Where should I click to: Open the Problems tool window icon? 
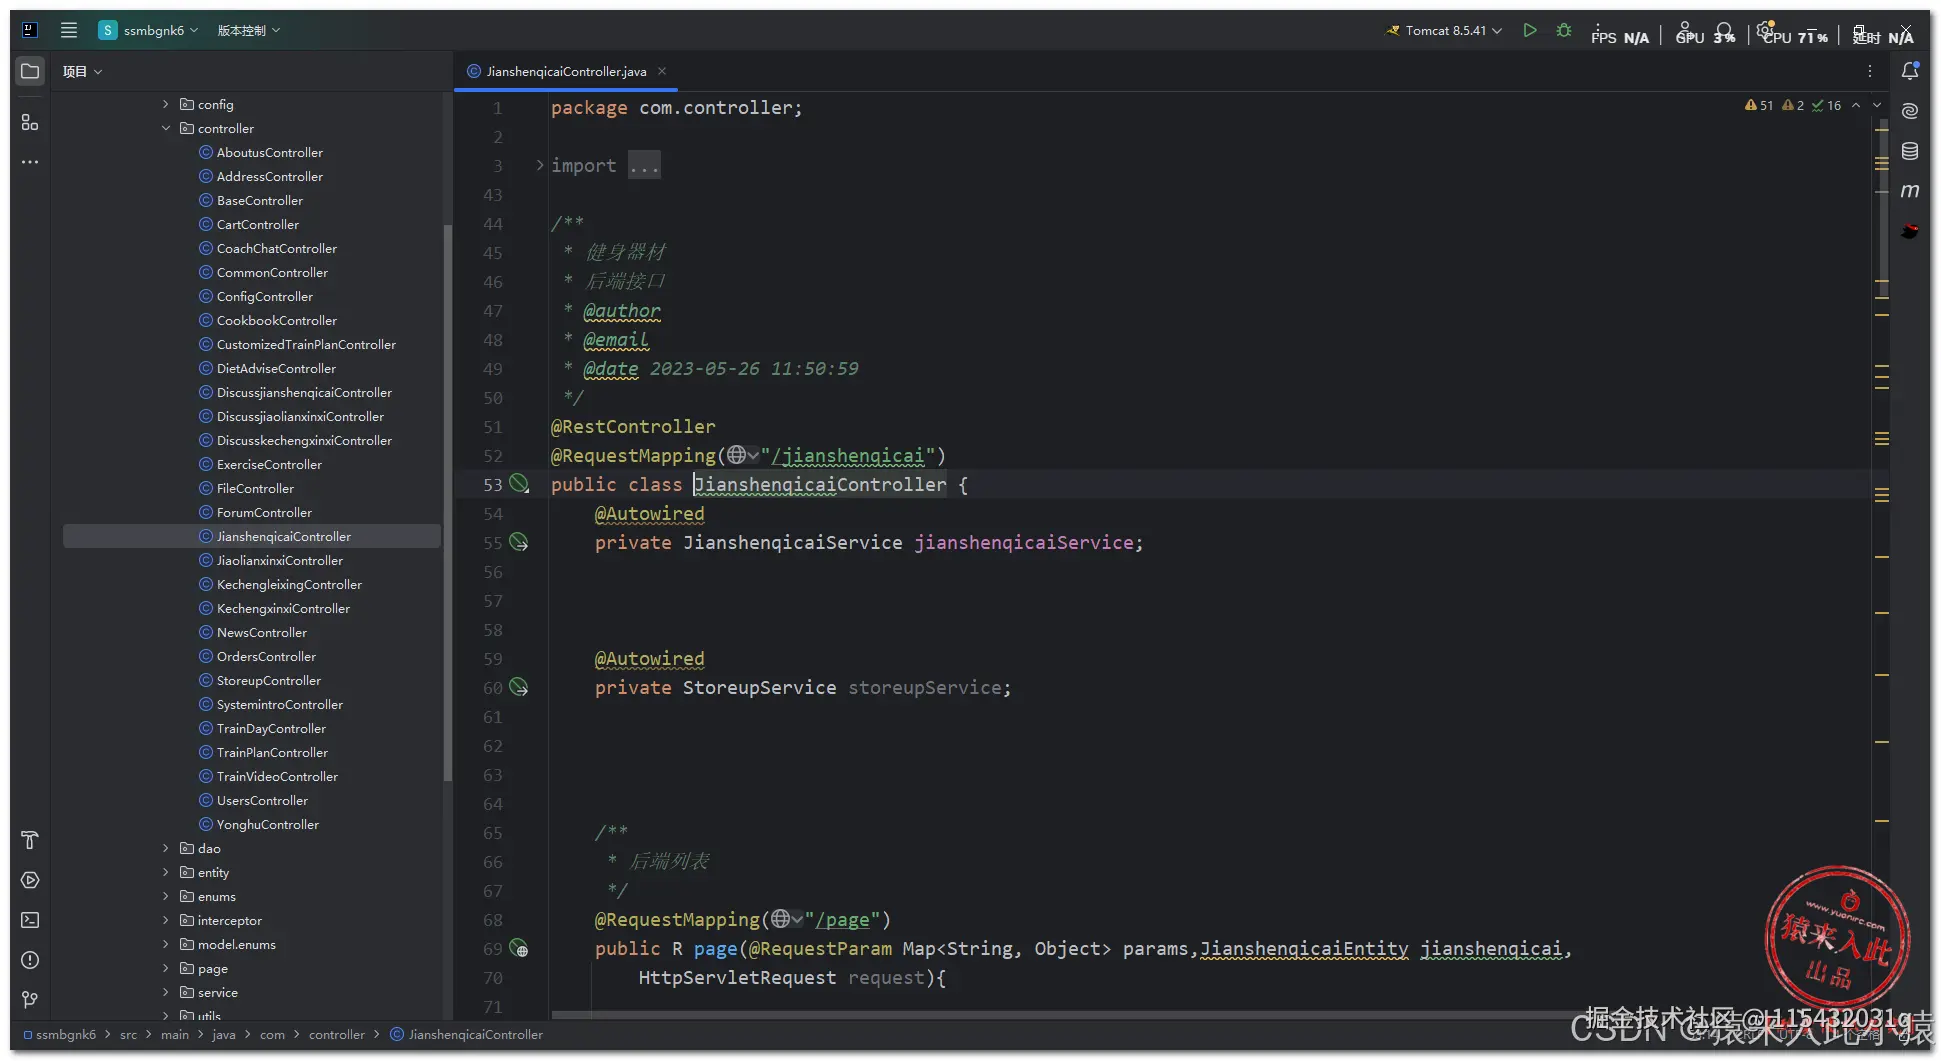coord(30,960)
